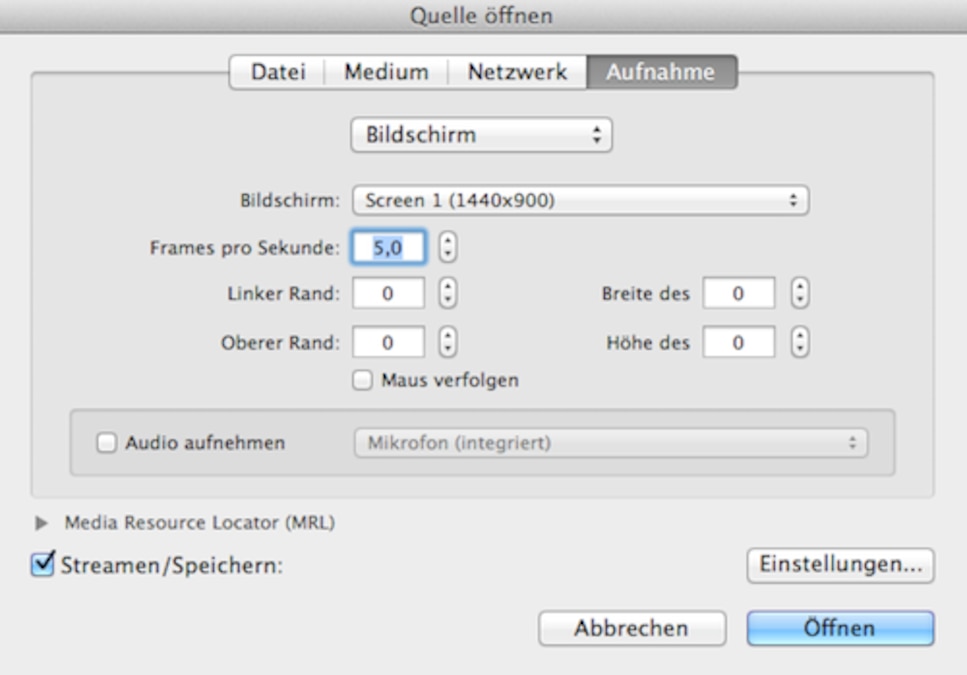This screenshot has width=967, height=675.
Task: Click the Aufnahme tab
Action: point(661,73)
